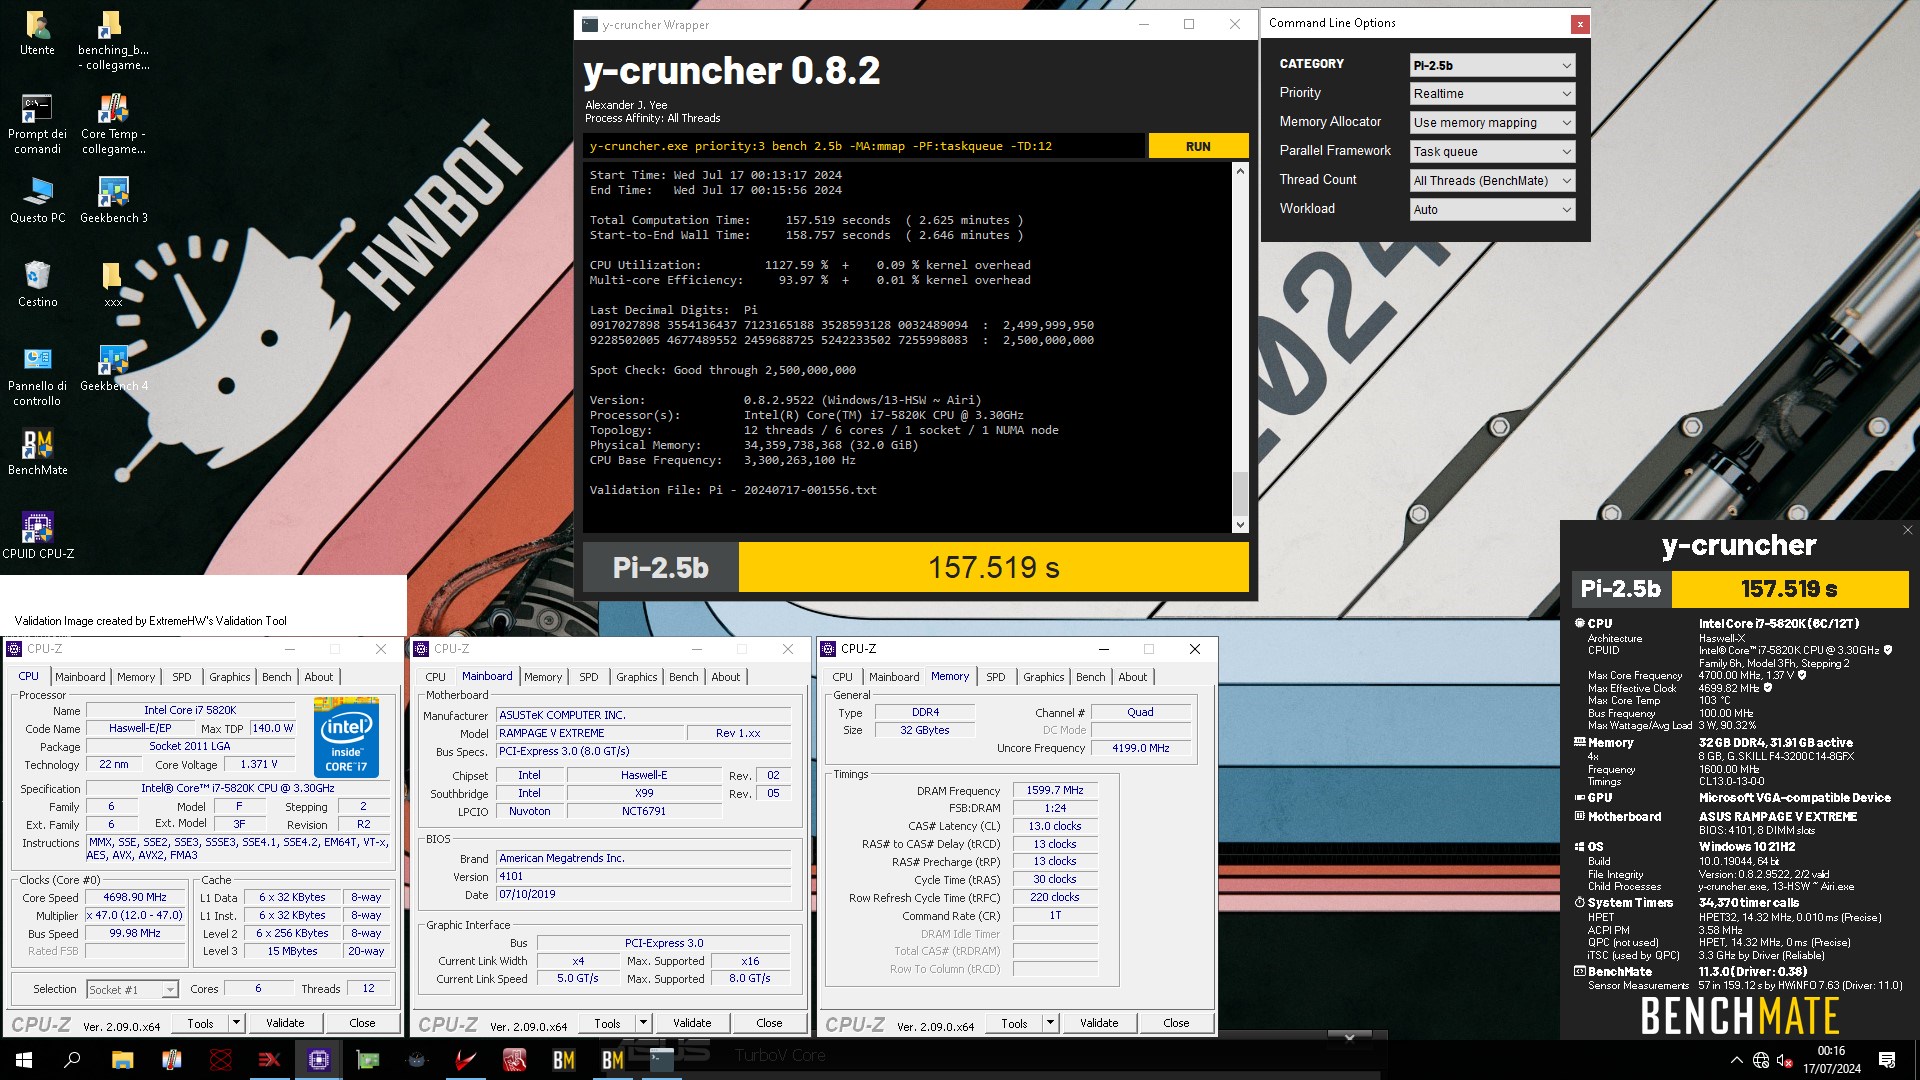Switch to Mainboard tab in first CPU-Z window
The width and height of the screenshot is (1920, 1080).
pyautogui.click(x=80, y=677)
